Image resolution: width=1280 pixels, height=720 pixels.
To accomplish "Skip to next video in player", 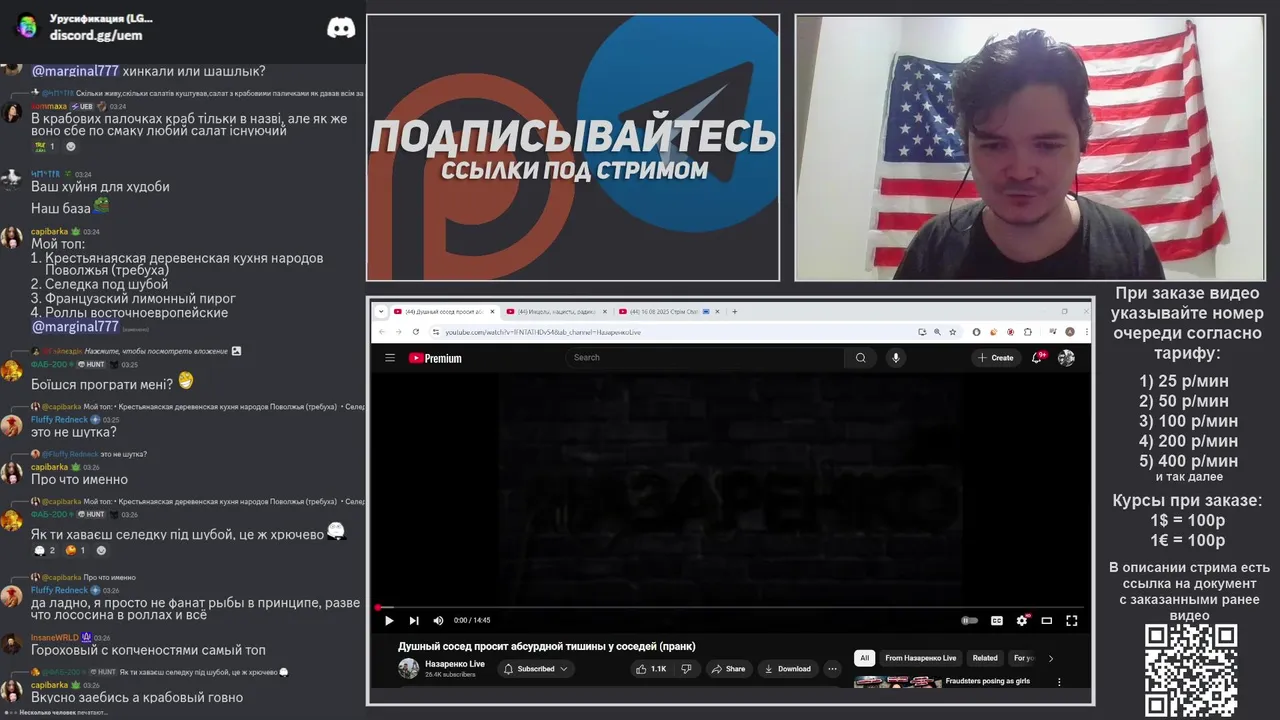I will coord(414,621).
